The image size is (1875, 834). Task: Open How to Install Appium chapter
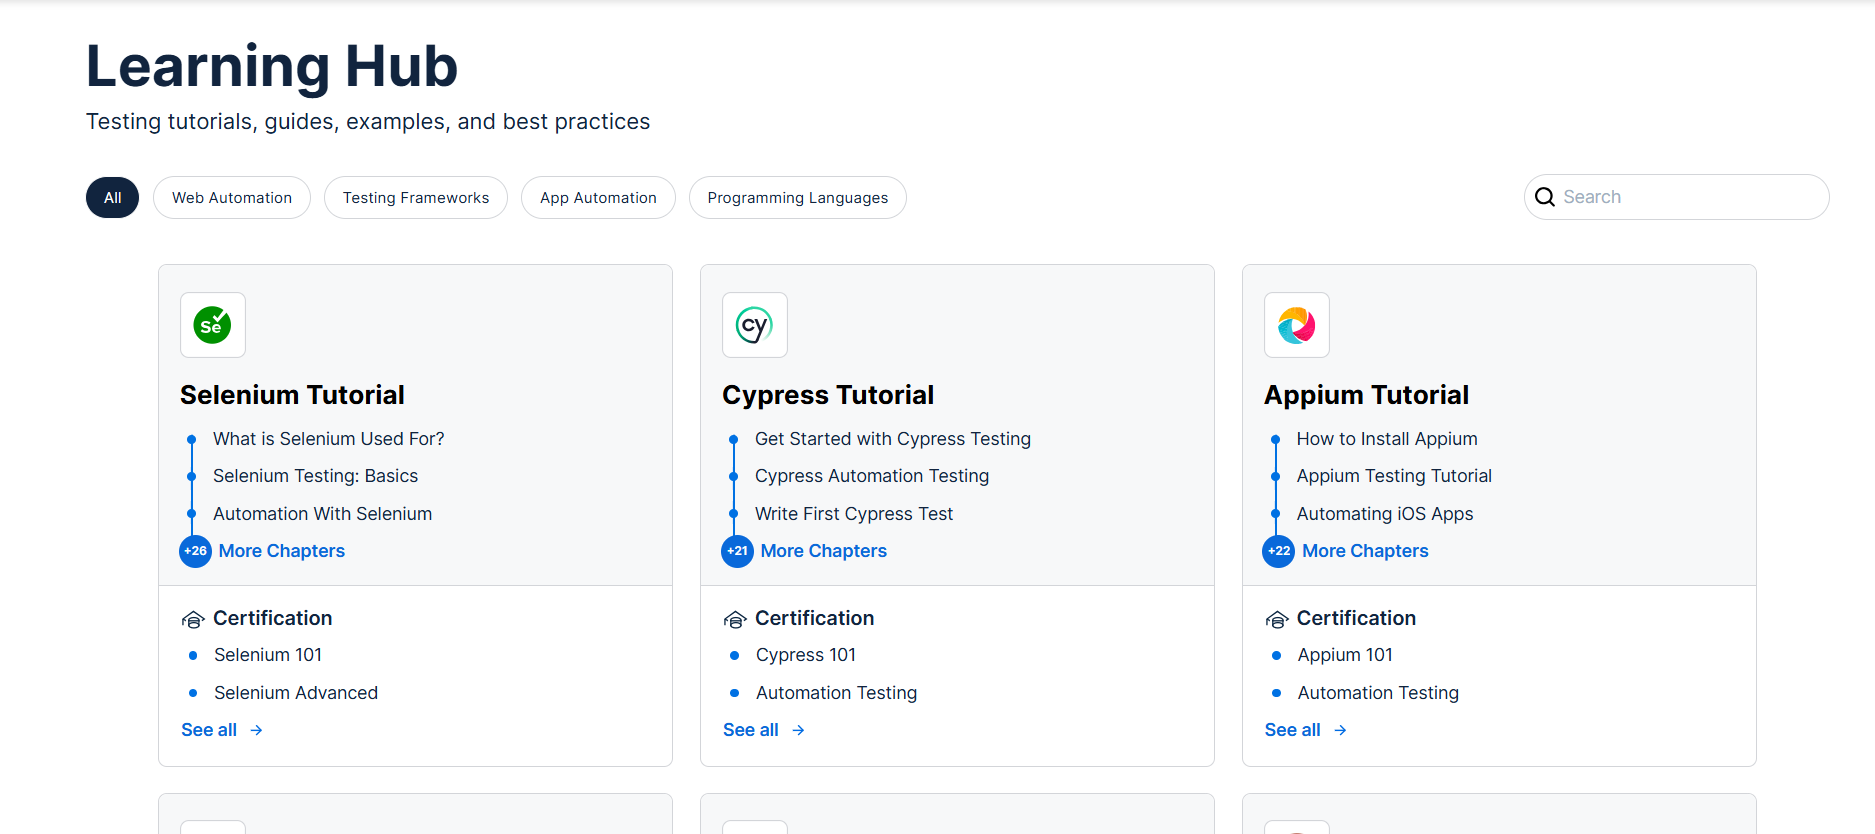pos(1386,439)
